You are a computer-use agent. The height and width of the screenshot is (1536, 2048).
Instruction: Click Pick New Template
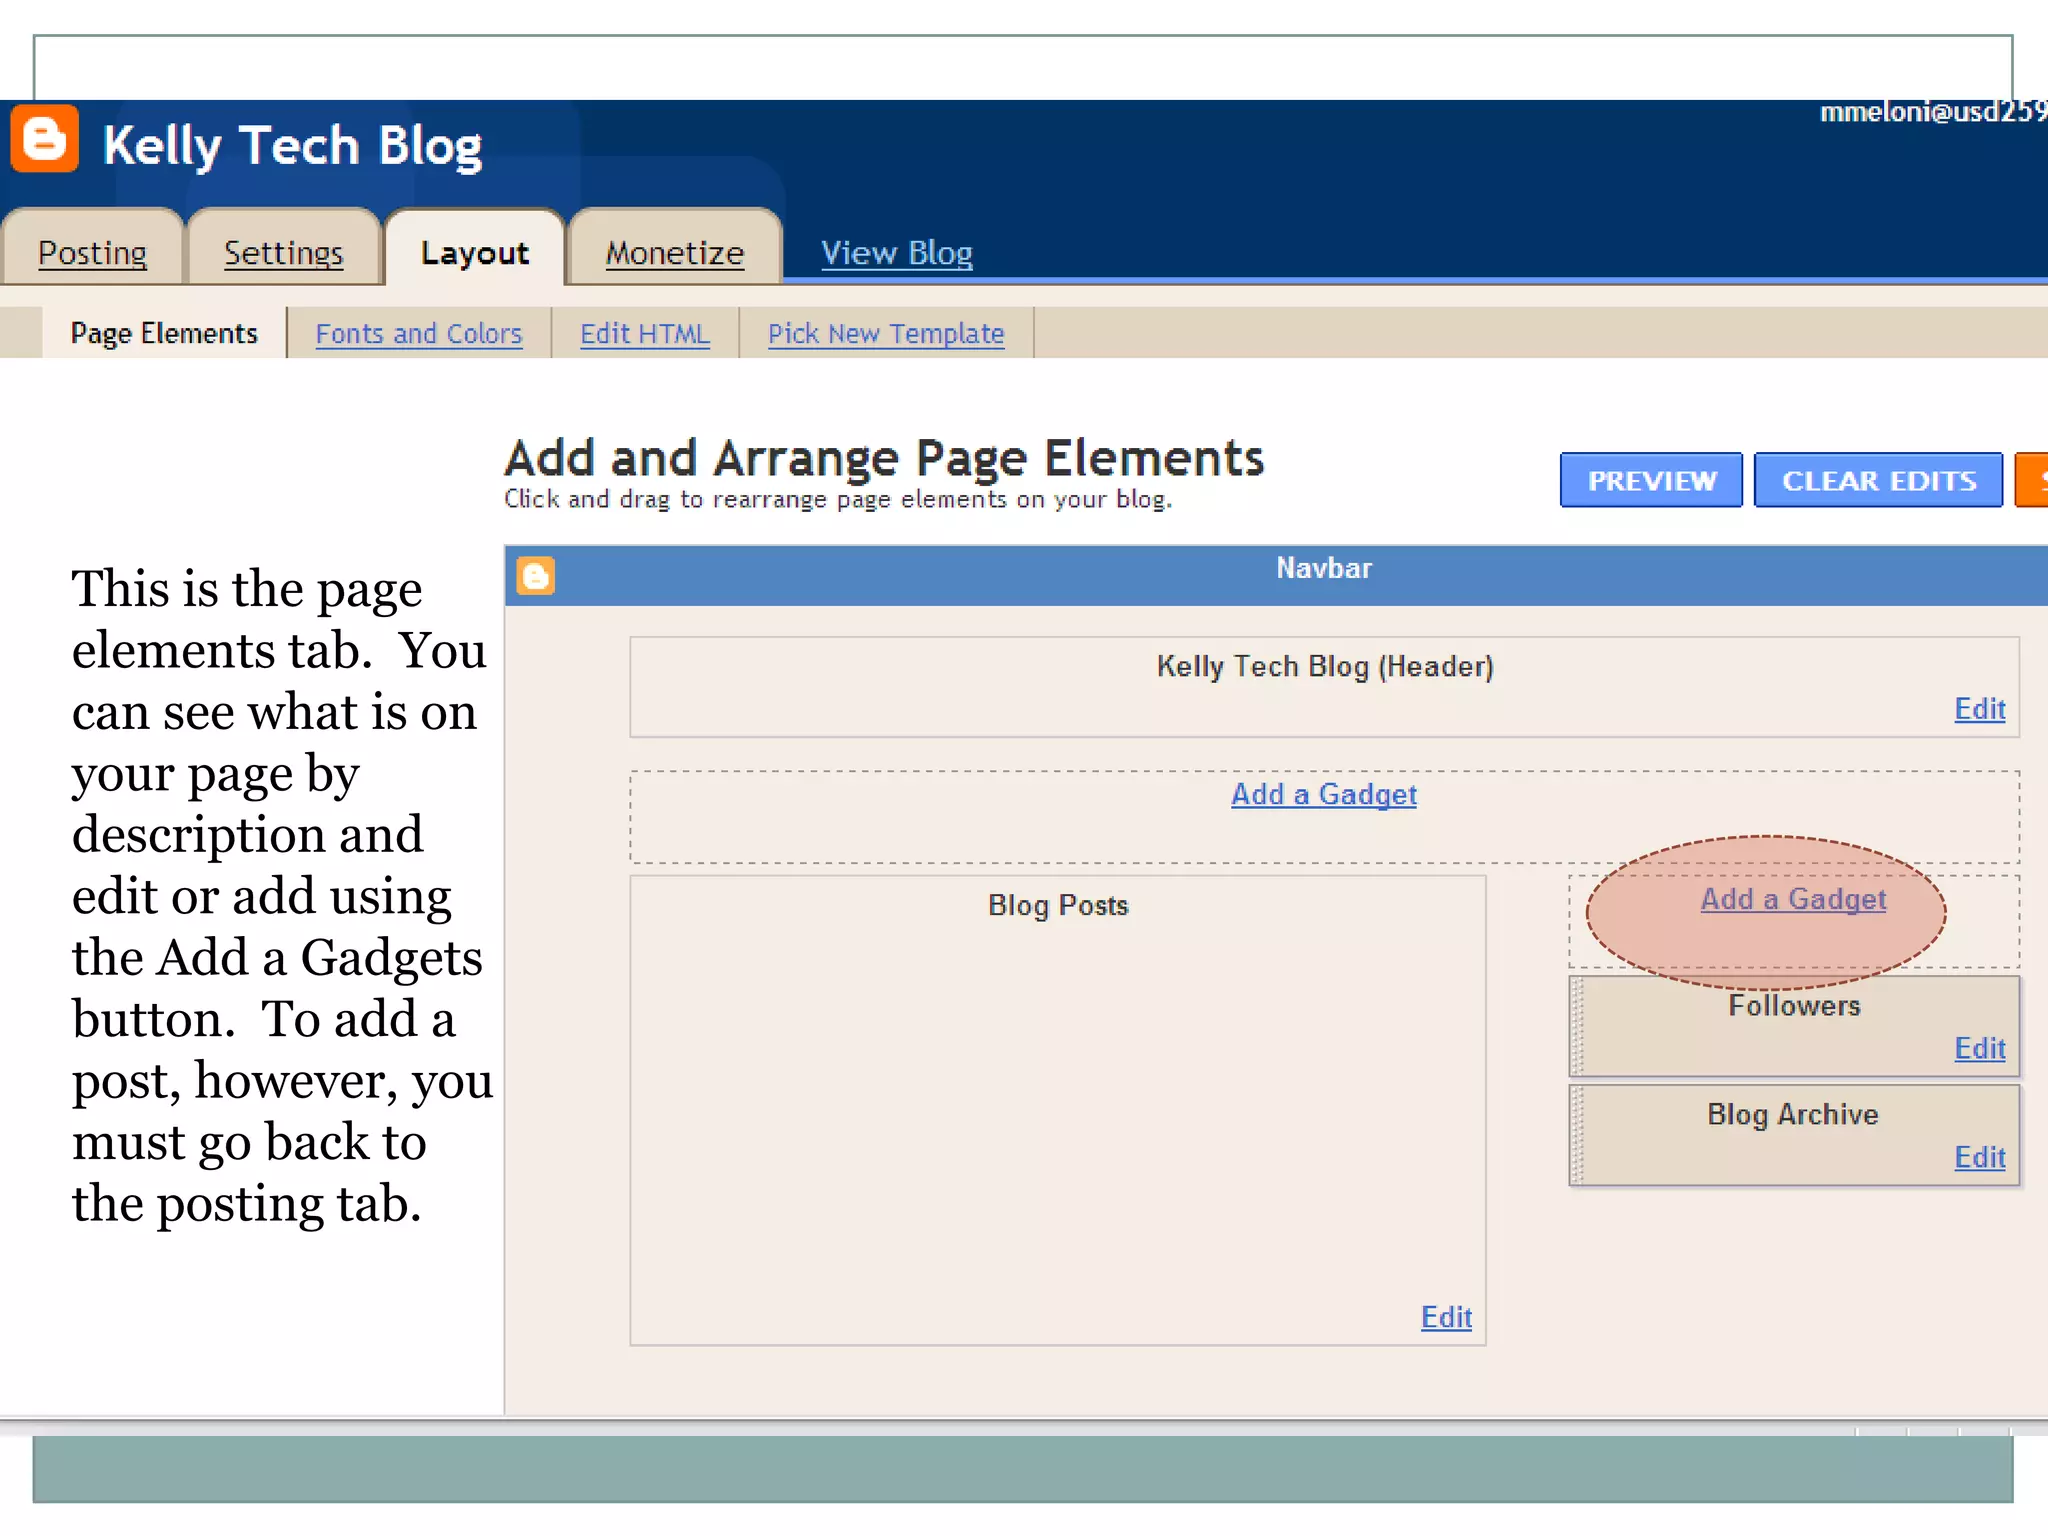pos(886,333)
